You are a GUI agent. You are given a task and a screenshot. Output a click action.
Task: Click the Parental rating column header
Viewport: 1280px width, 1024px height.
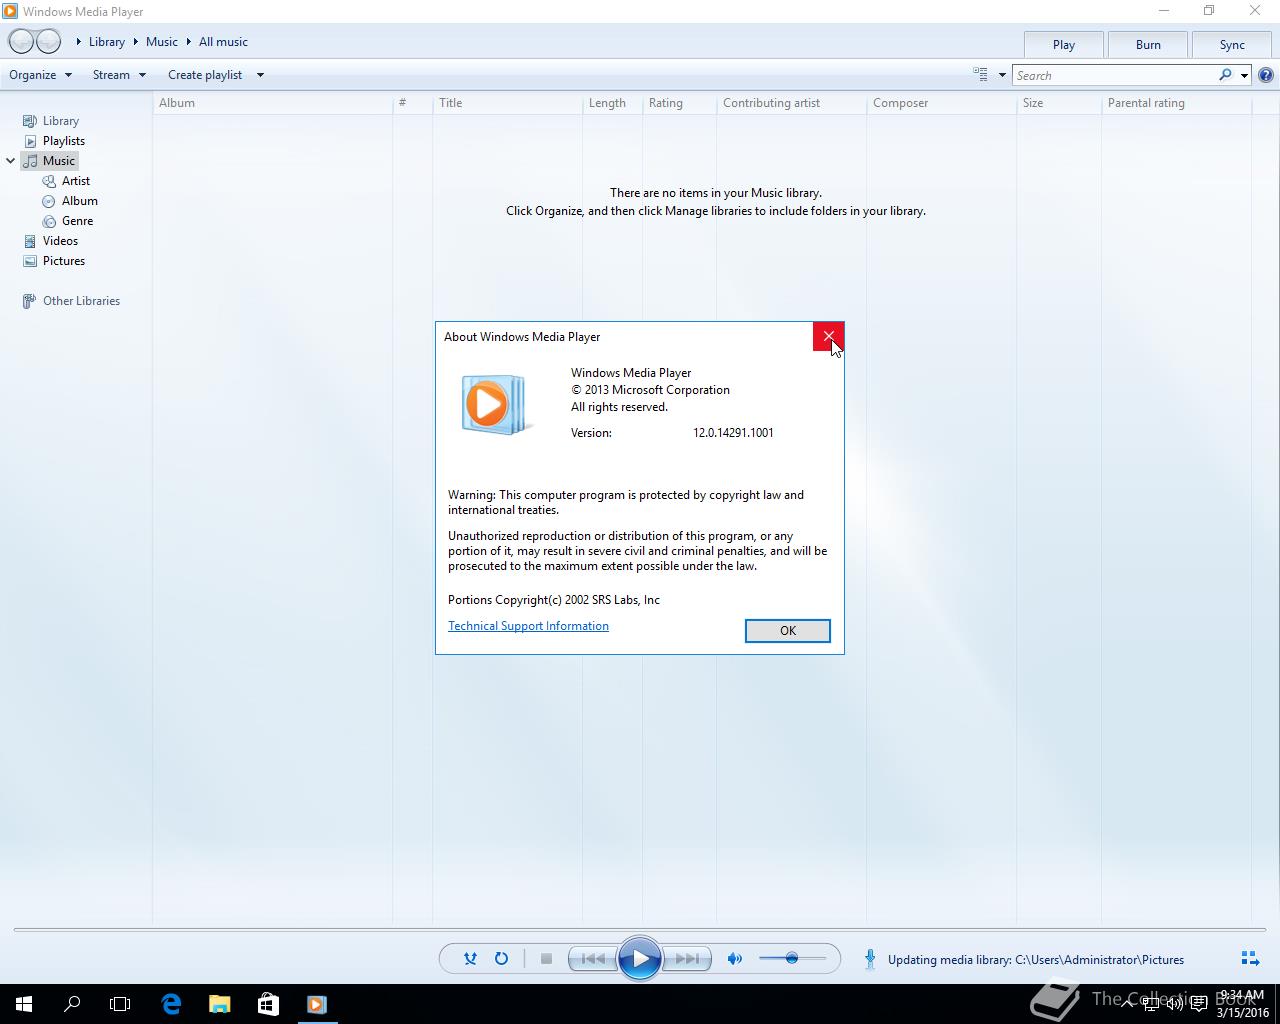[1176, 103]
